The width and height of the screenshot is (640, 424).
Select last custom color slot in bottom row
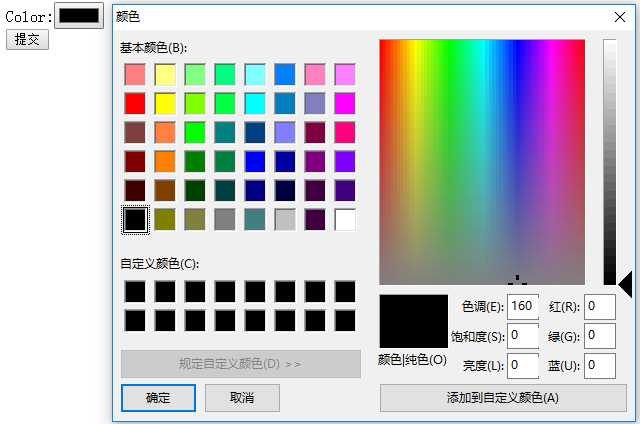(x=345, y=321)
